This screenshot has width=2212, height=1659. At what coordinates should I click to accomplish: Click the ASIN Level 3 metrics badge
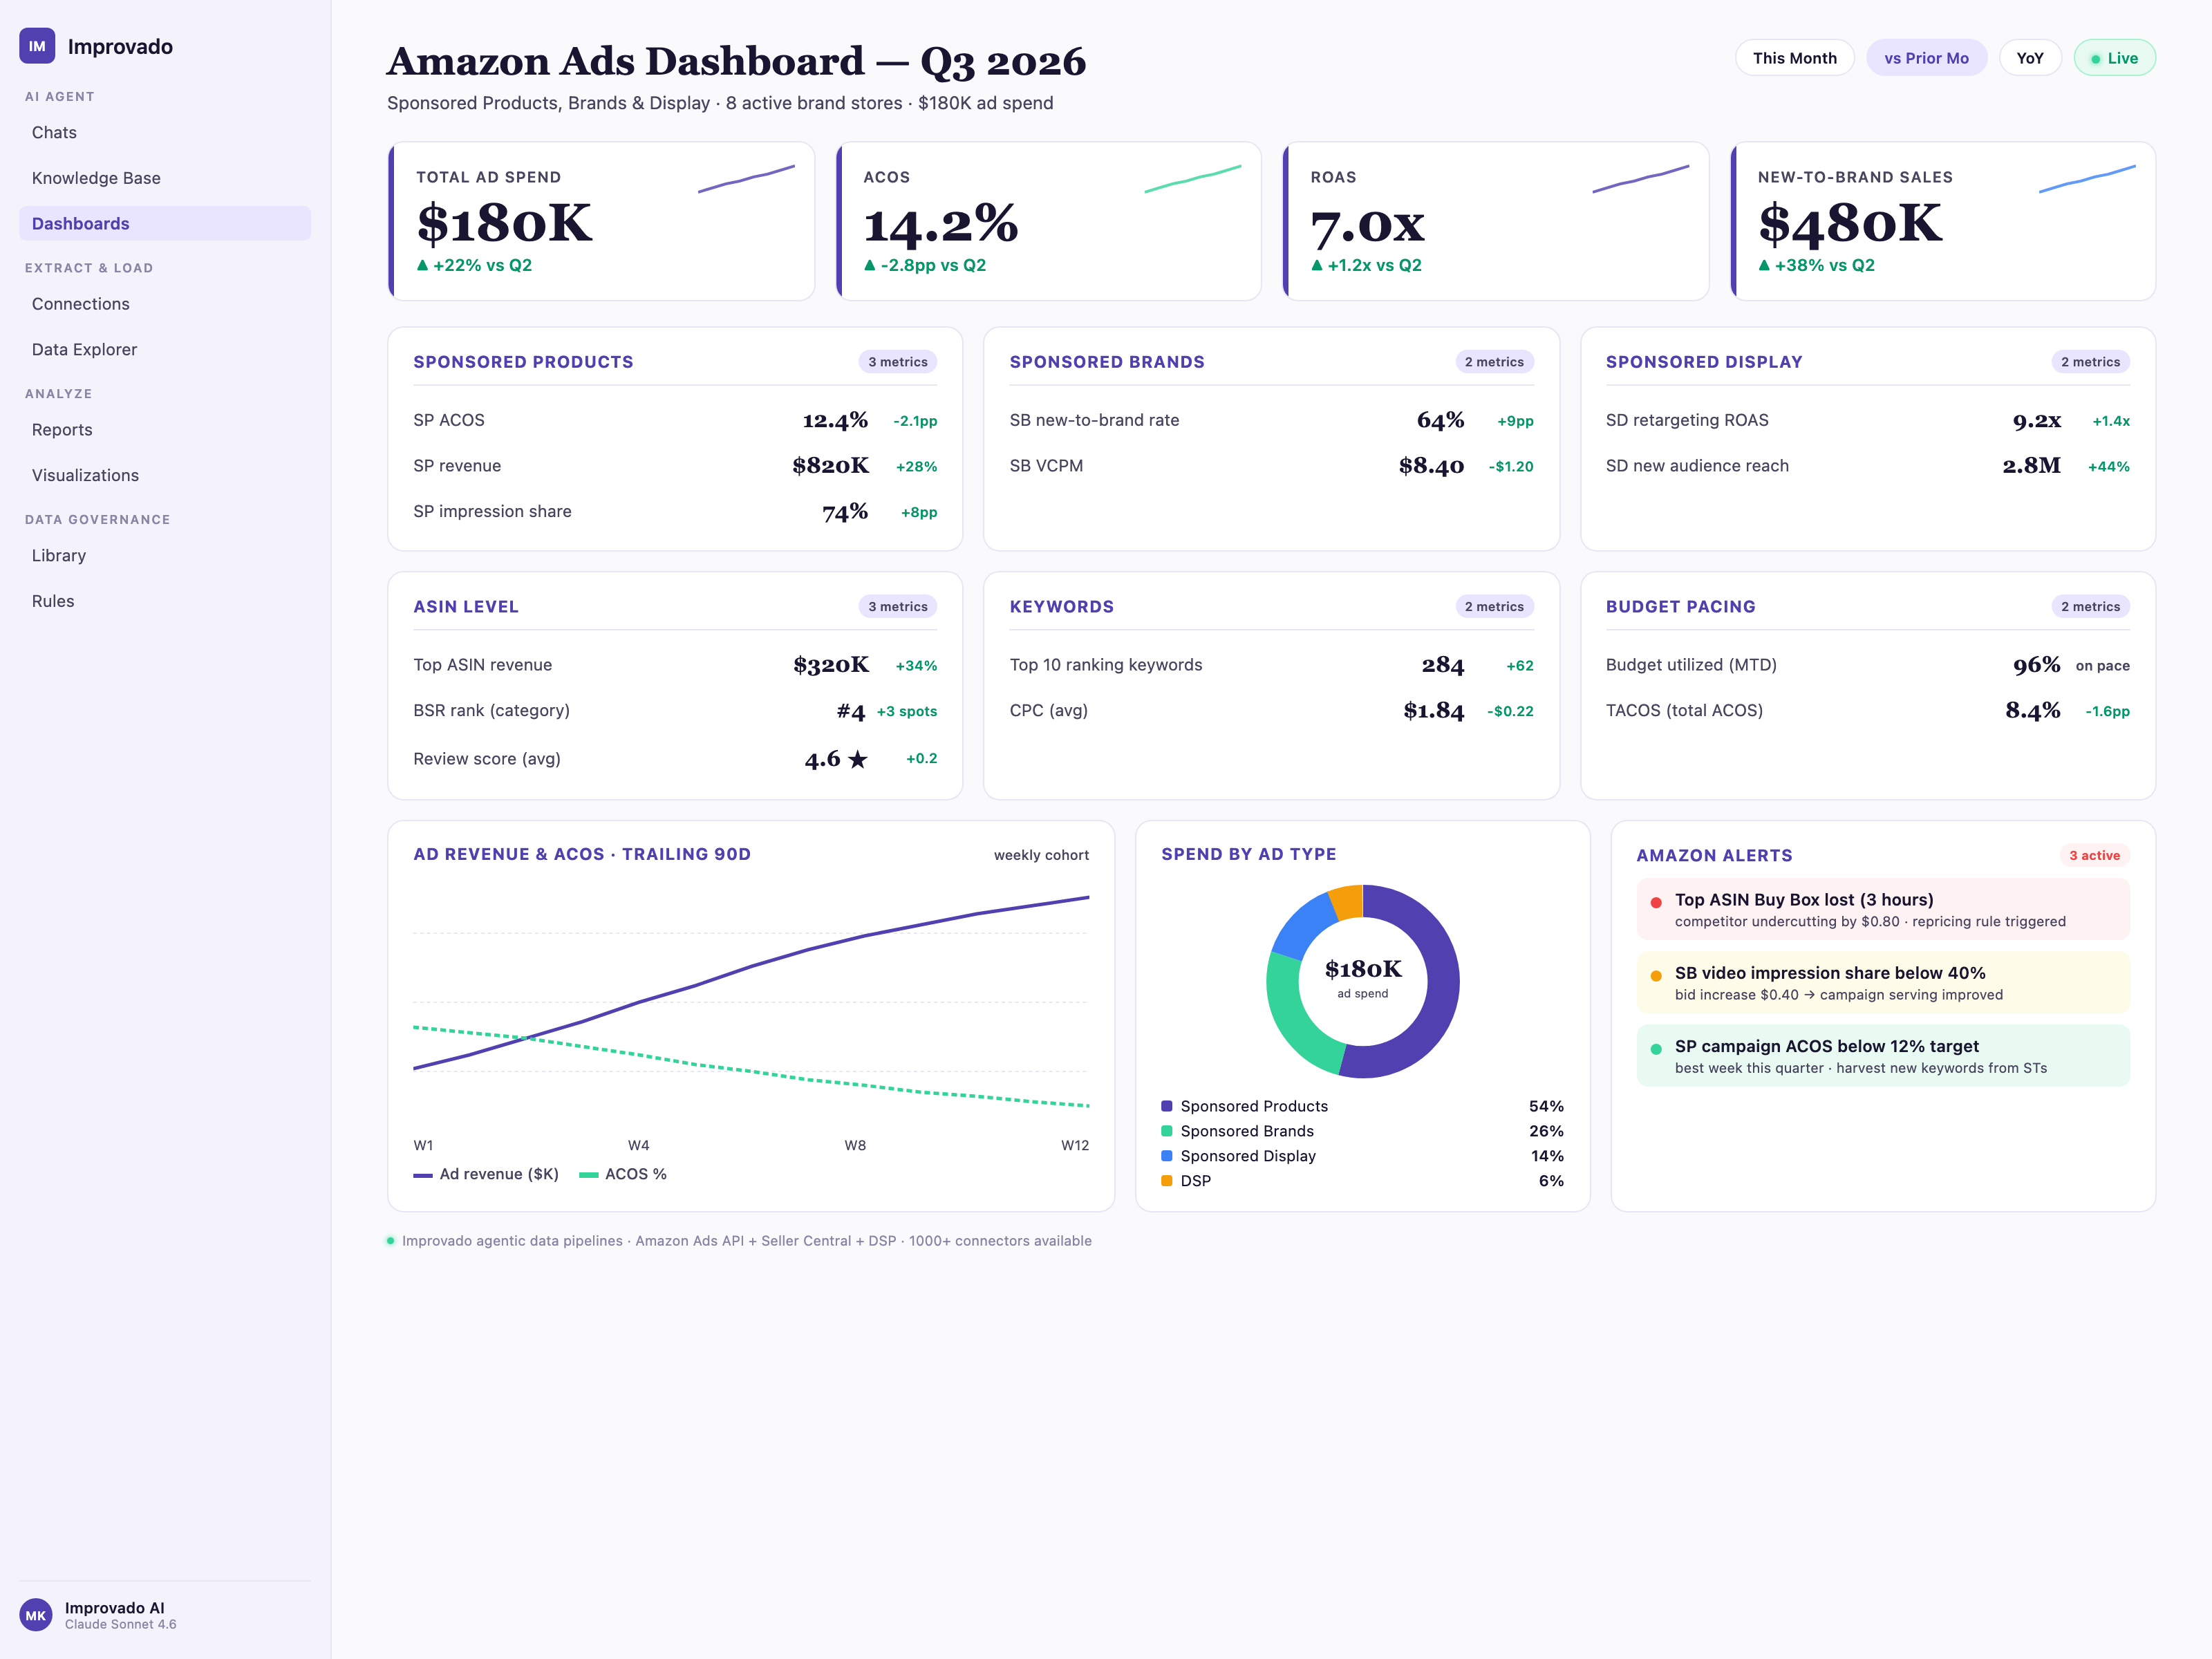coord(897,607)
